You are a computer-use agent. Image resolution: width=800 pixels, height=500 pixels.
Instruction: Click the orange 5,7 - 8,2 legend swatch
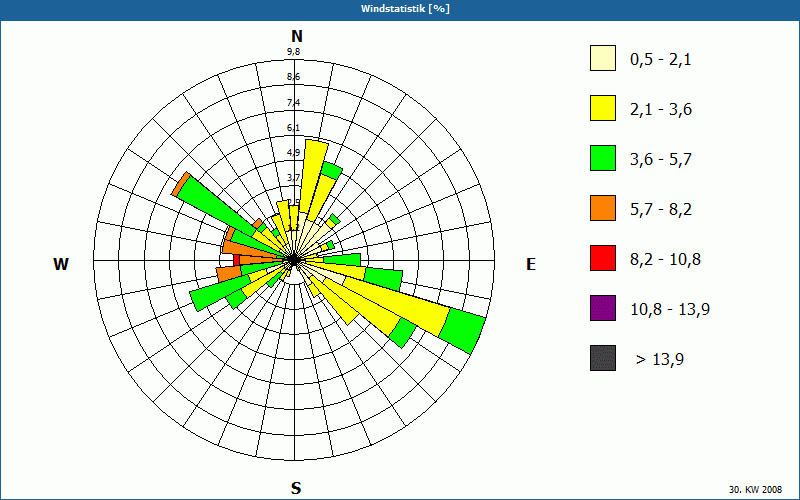(x=603, y=208)
